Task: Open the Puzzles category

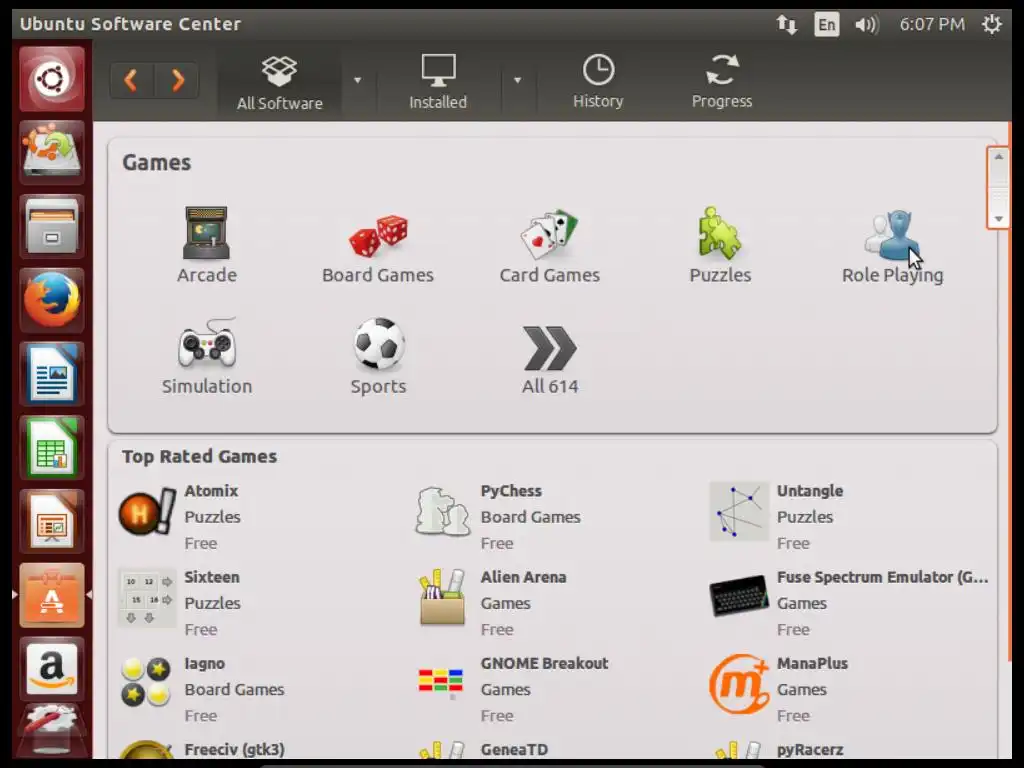Action: pos(720,246)
